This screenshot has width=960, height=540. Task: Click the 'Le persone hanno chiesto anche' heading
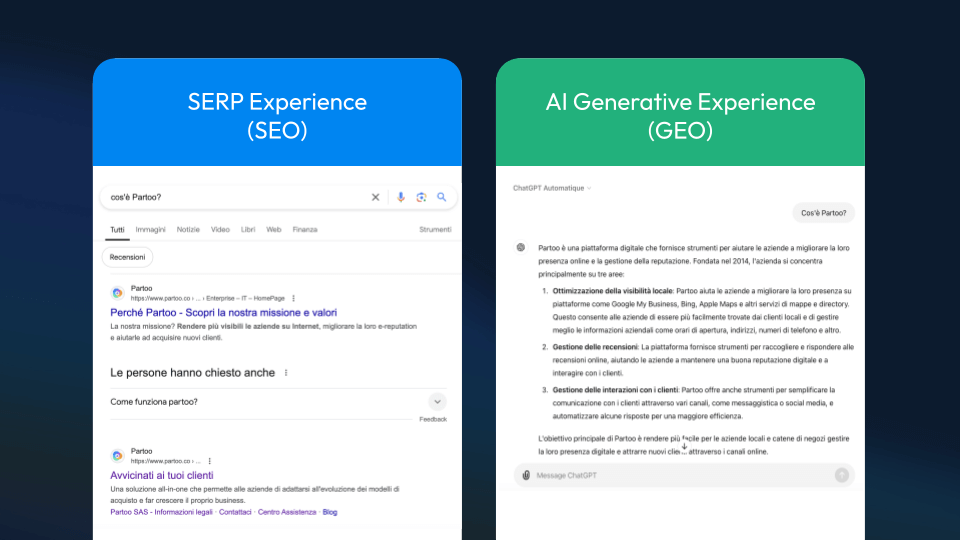coord(192,373)
